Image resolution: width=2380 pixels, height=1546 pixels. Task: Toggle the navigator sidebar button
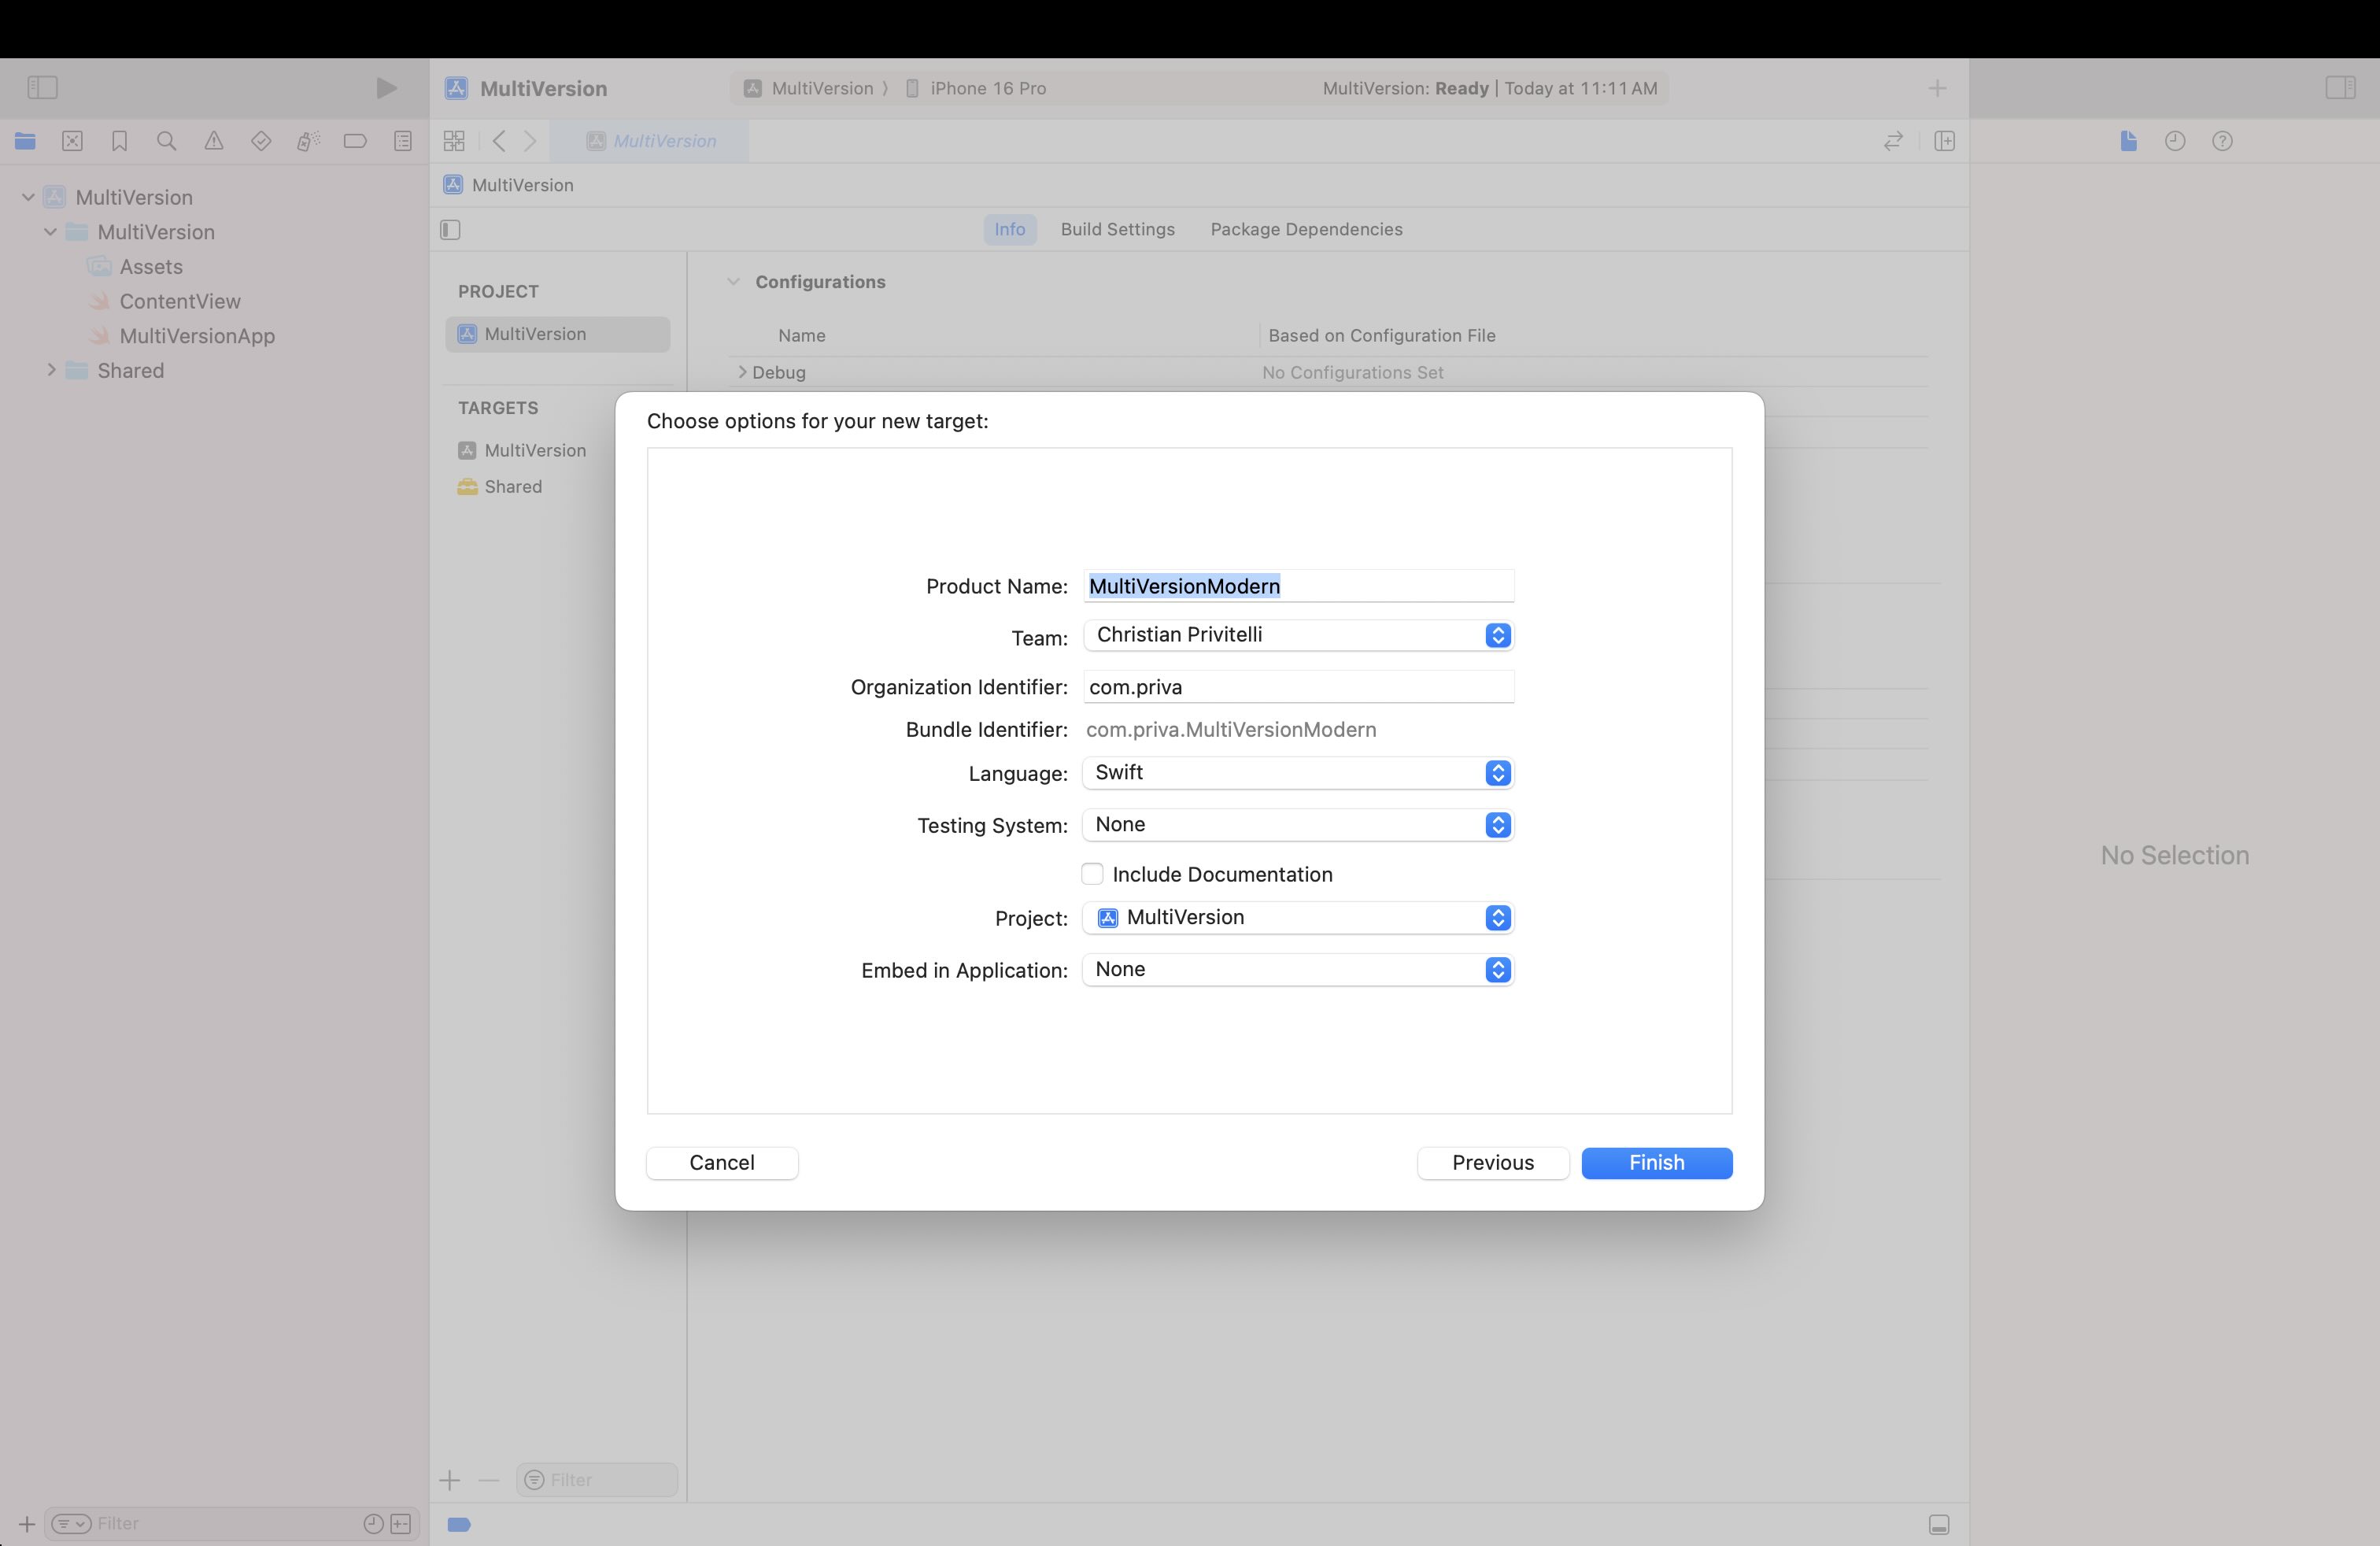pos(42,88)
